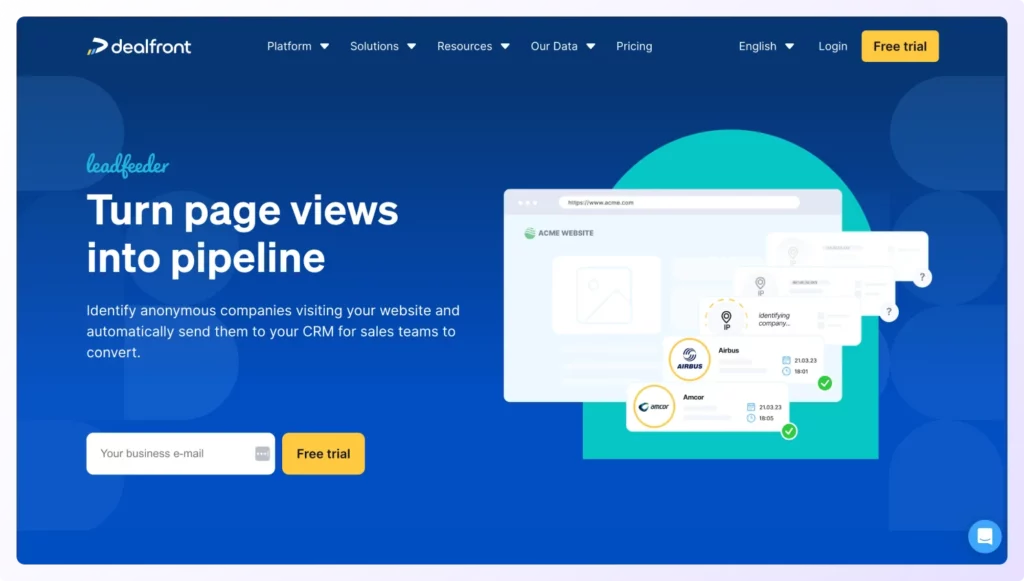
Task: Open the chat bubble widget
Action: [985, 536]
